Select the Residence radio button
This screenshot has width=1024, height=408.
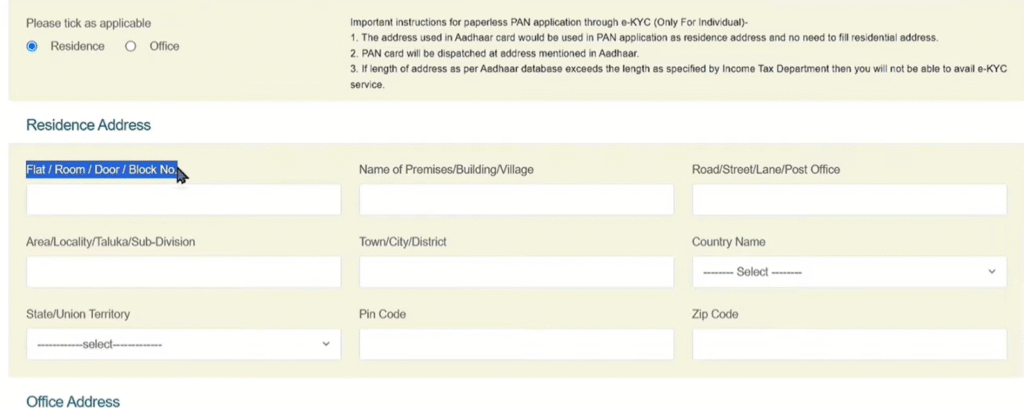coord(32,46)
